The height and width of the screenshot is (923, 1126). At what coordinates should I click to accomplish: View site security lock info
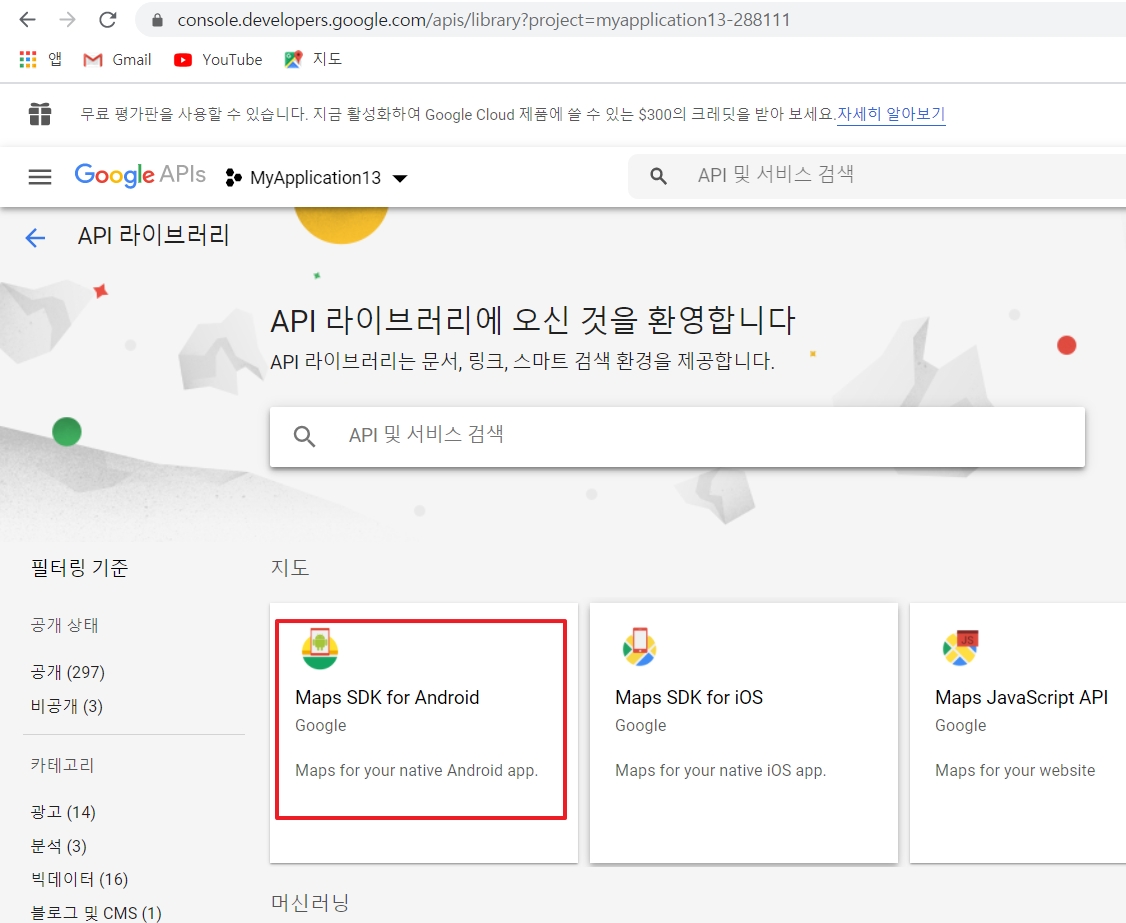click(157, 20)
